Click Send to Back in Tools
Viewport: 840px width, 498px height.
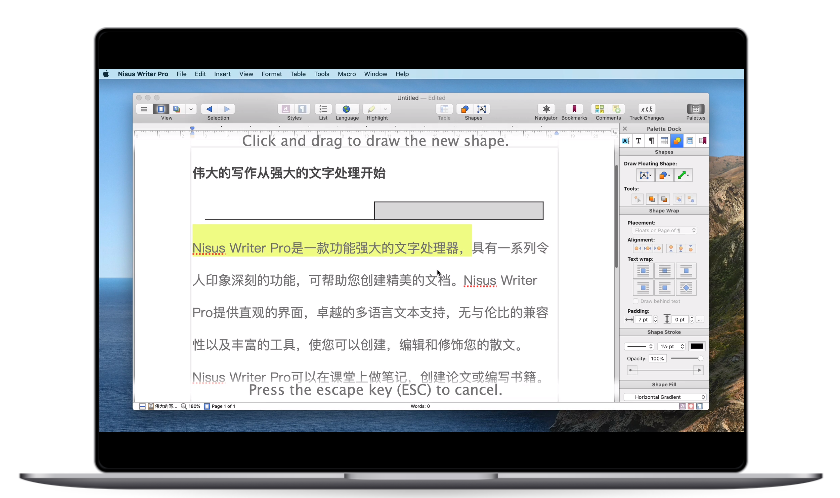pos(664,199)
